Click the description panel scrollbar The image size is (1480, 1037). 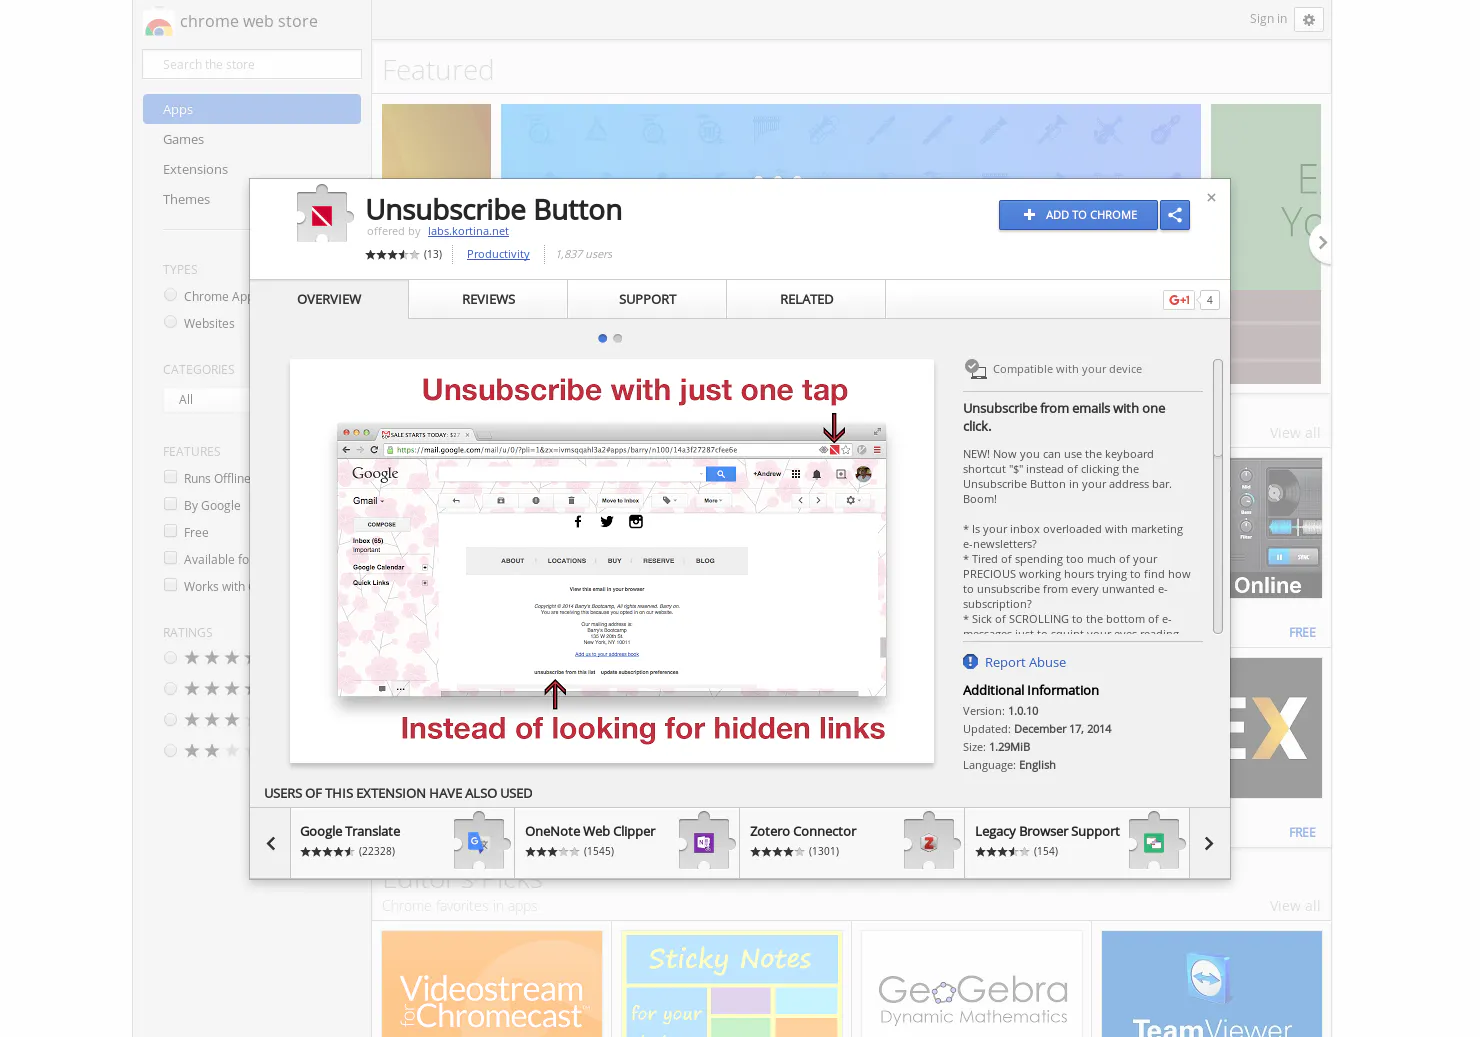pos(1218,497)
